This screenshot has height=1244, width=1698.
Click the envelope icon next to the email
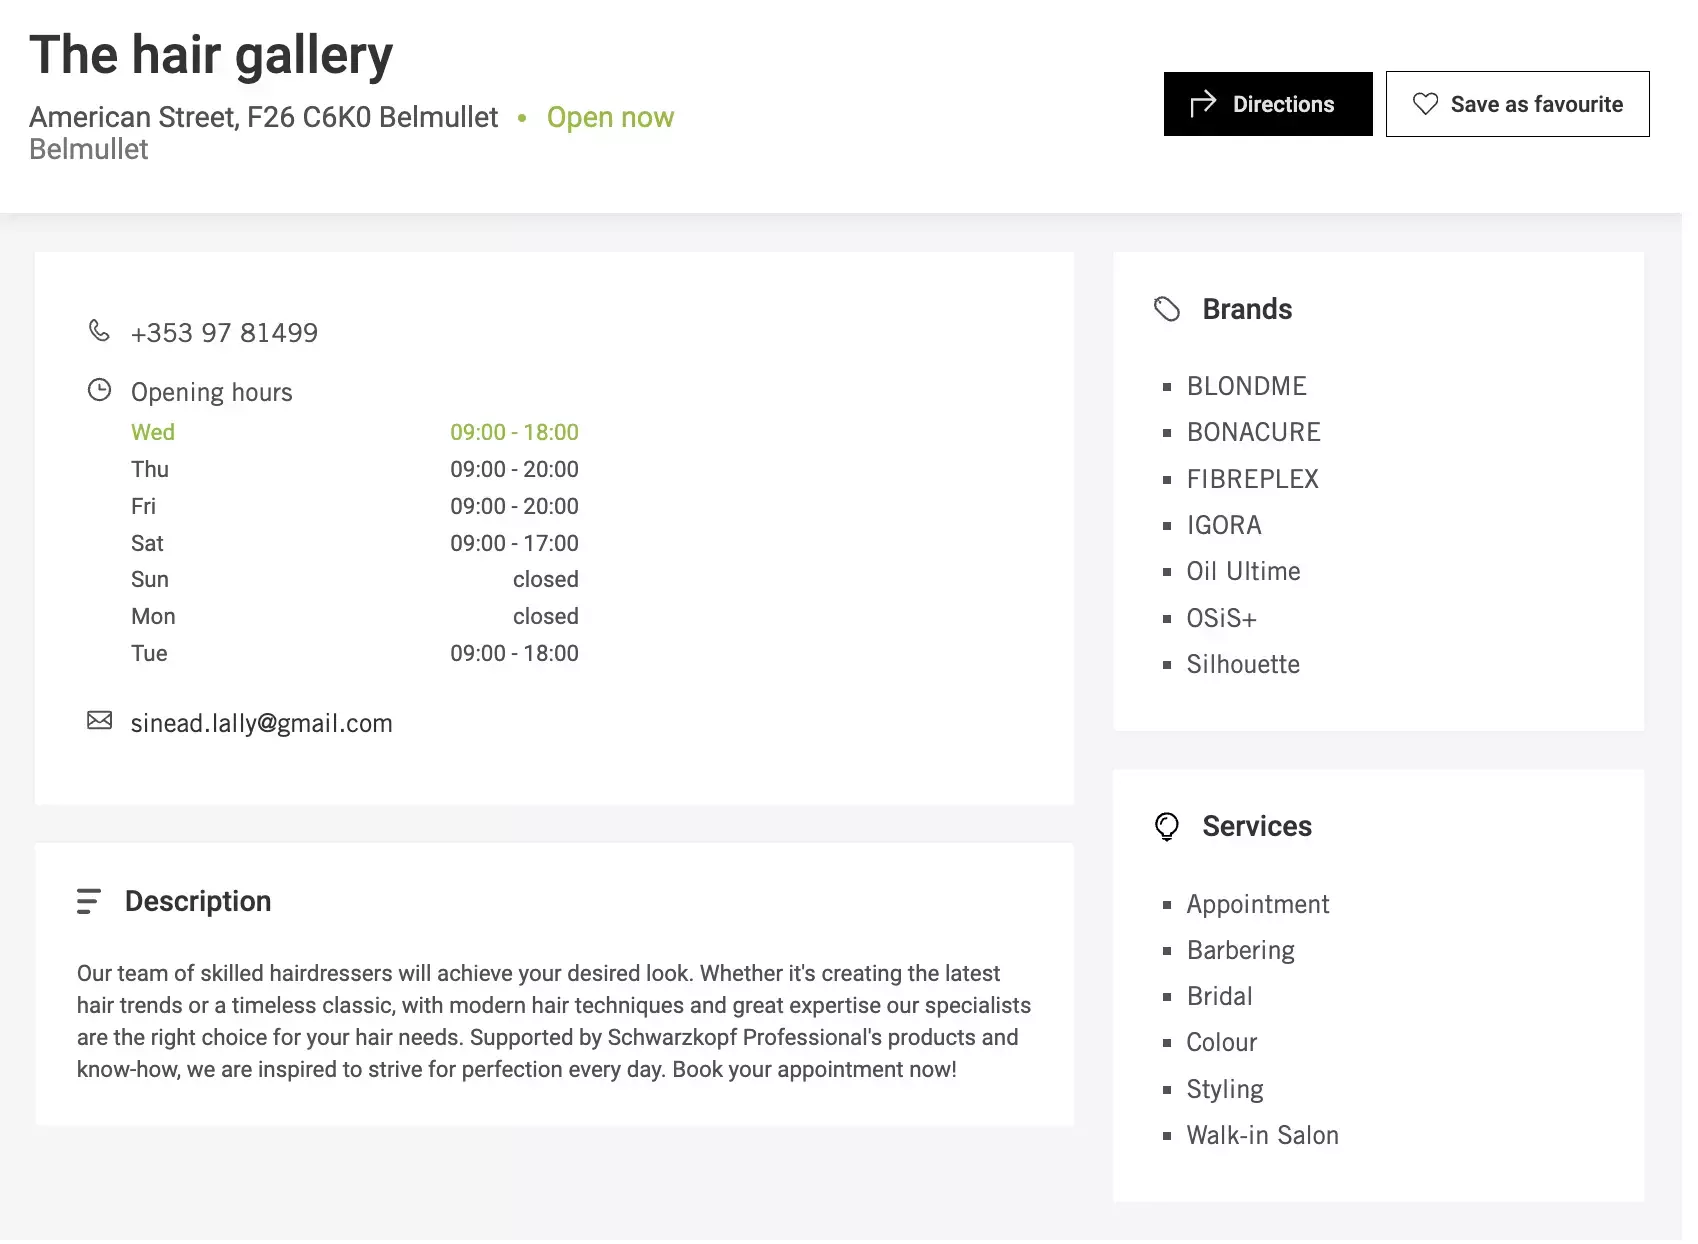coord(100,721)
